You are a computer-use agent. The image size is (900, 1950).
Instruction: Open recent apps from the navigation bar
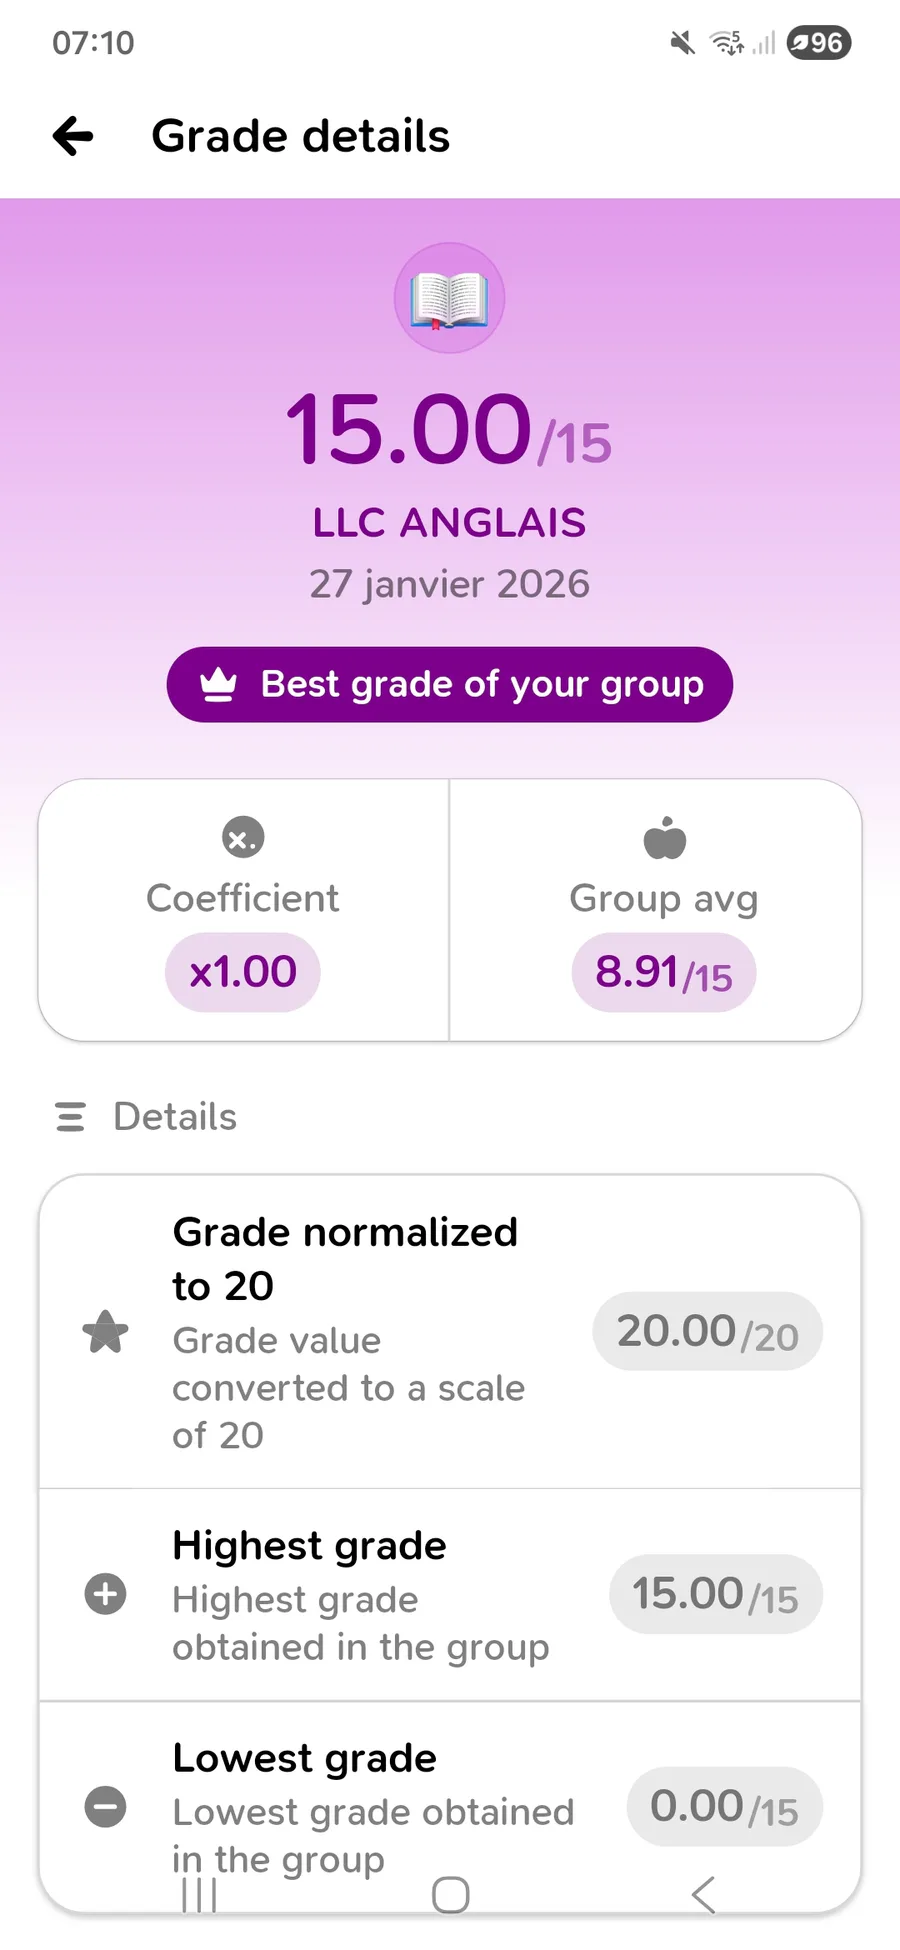tap(199, 1894)
